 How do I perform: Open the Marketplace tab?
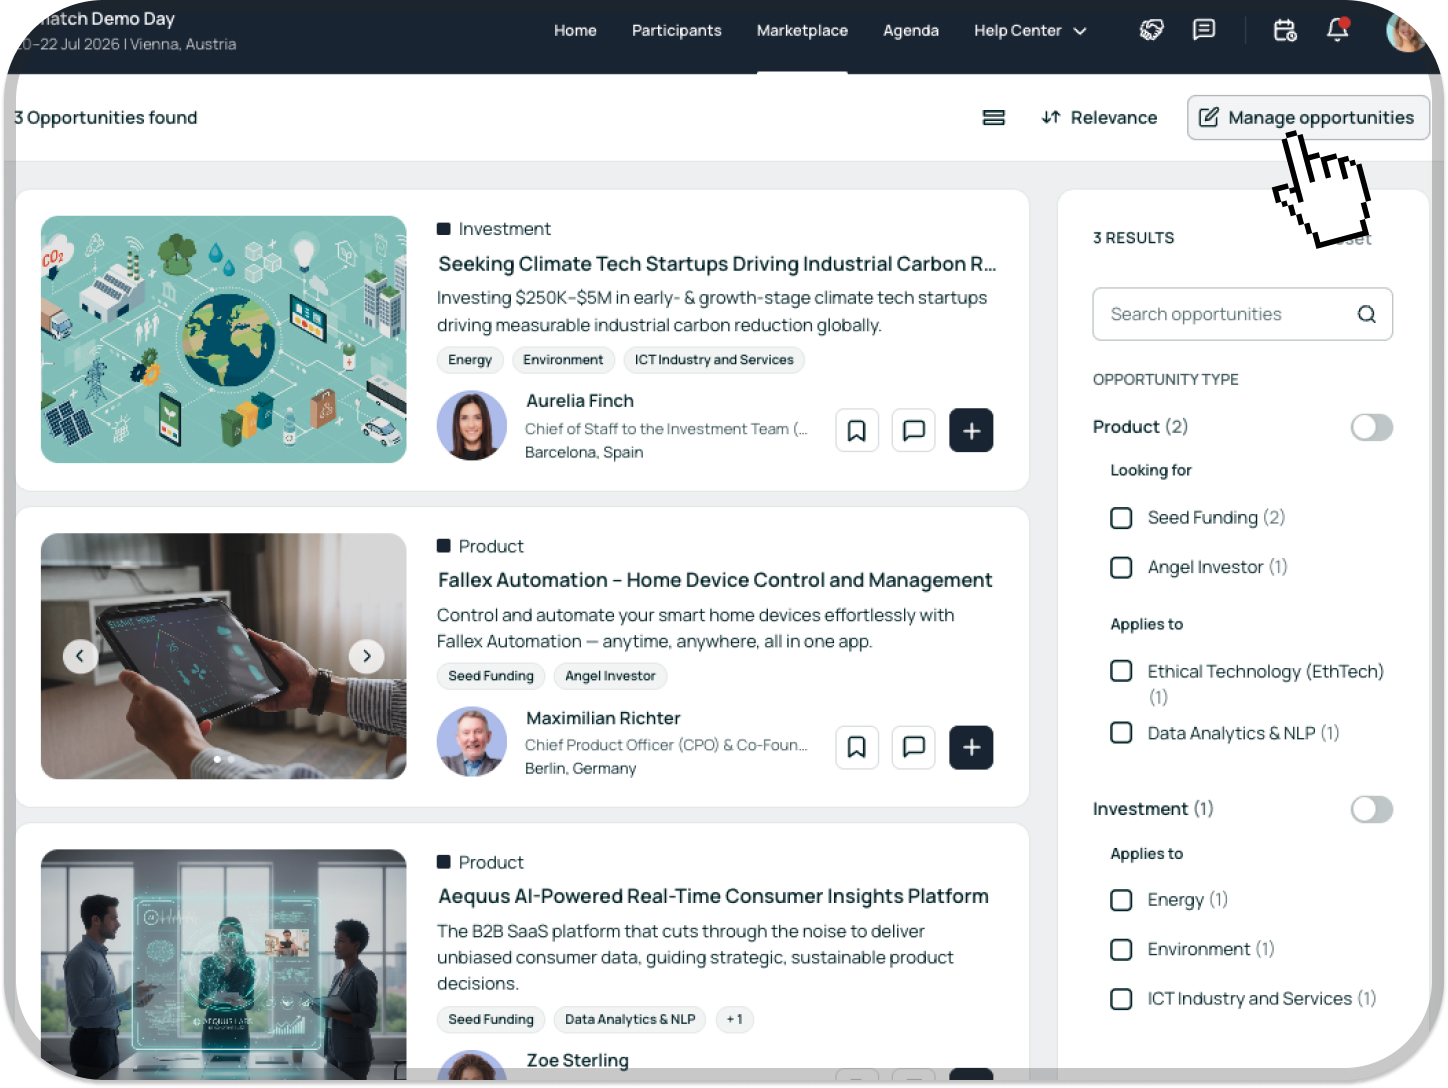(x=802, y=31)
